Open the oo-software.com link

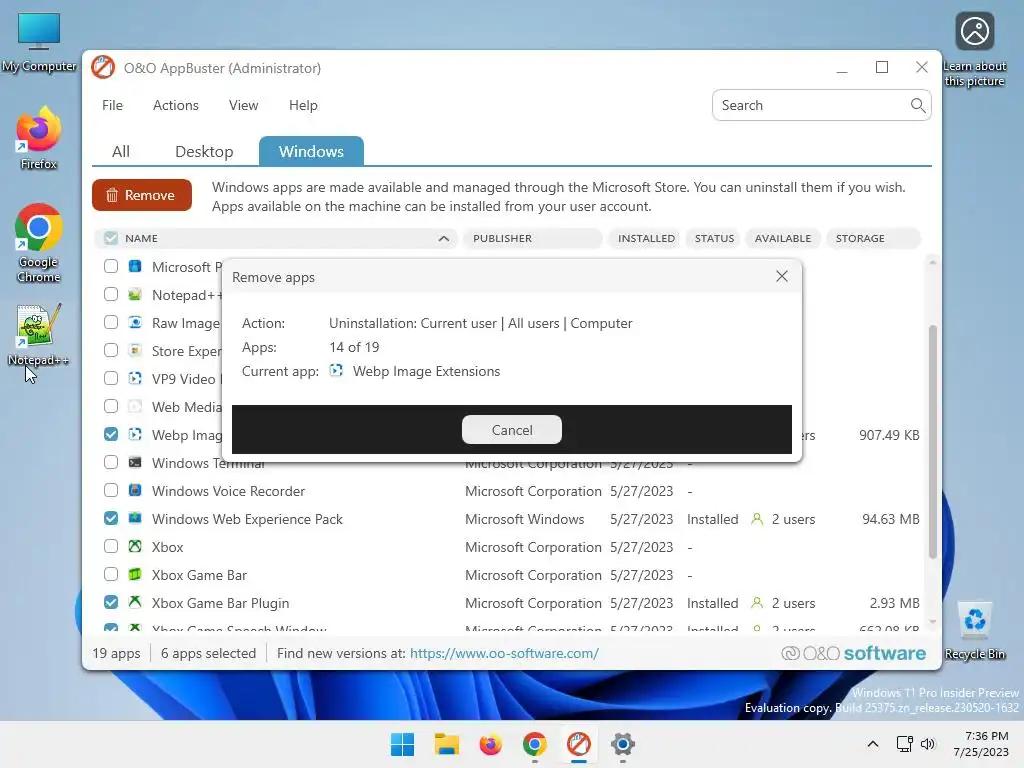tap(504, 653)
